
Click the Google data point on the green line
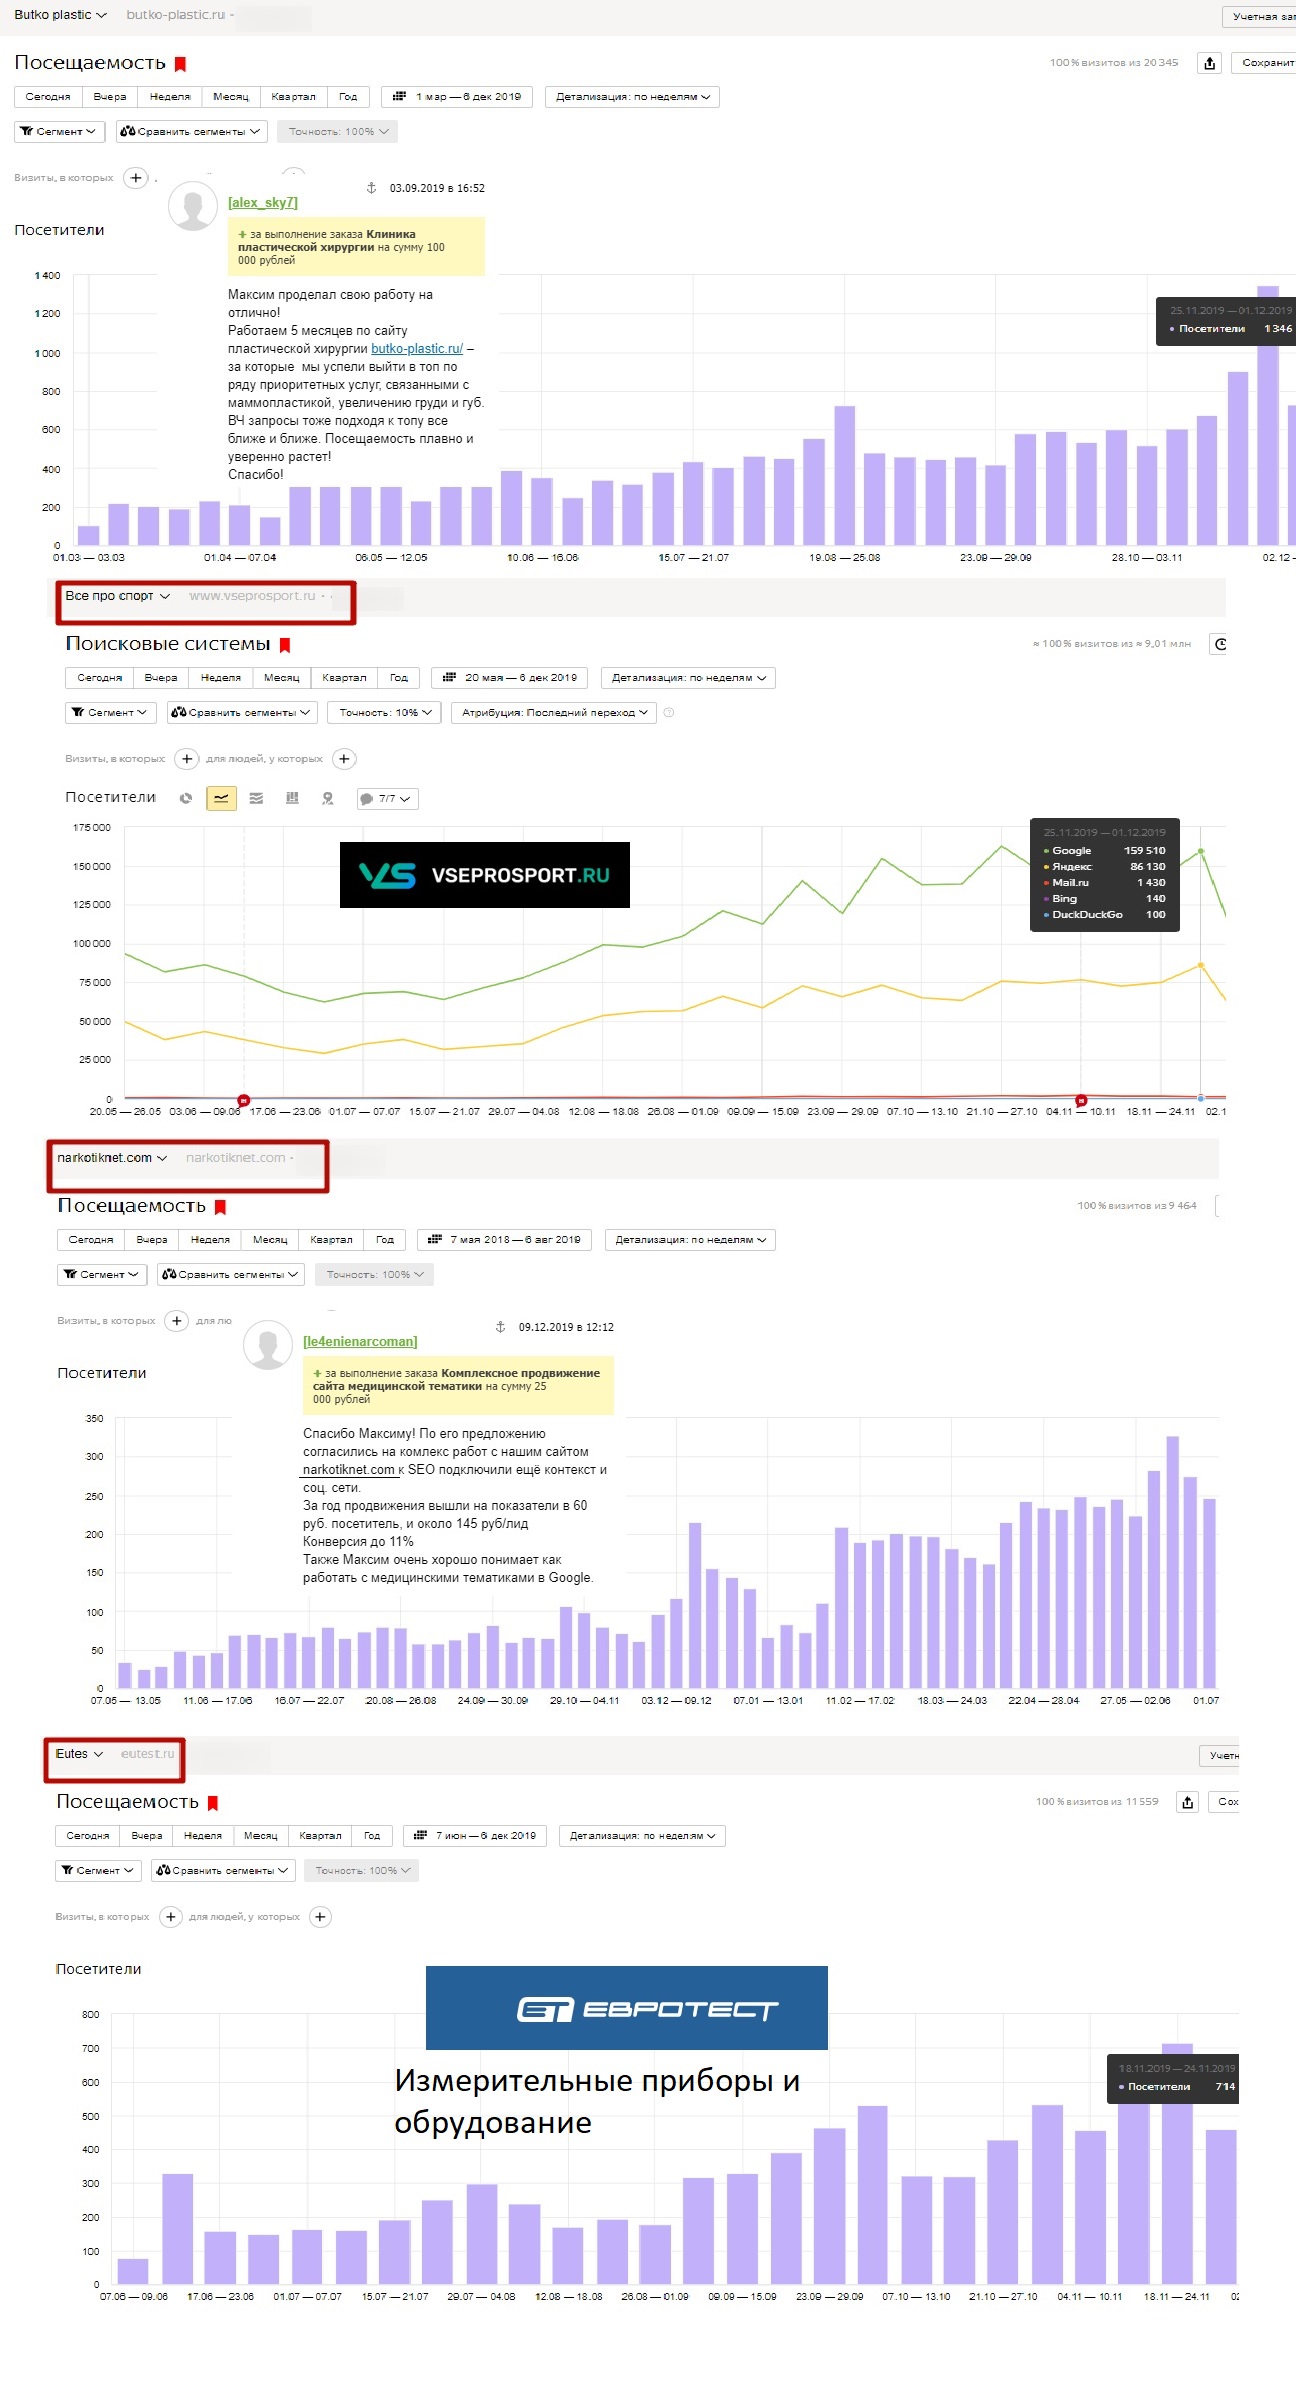point(1201,851)
